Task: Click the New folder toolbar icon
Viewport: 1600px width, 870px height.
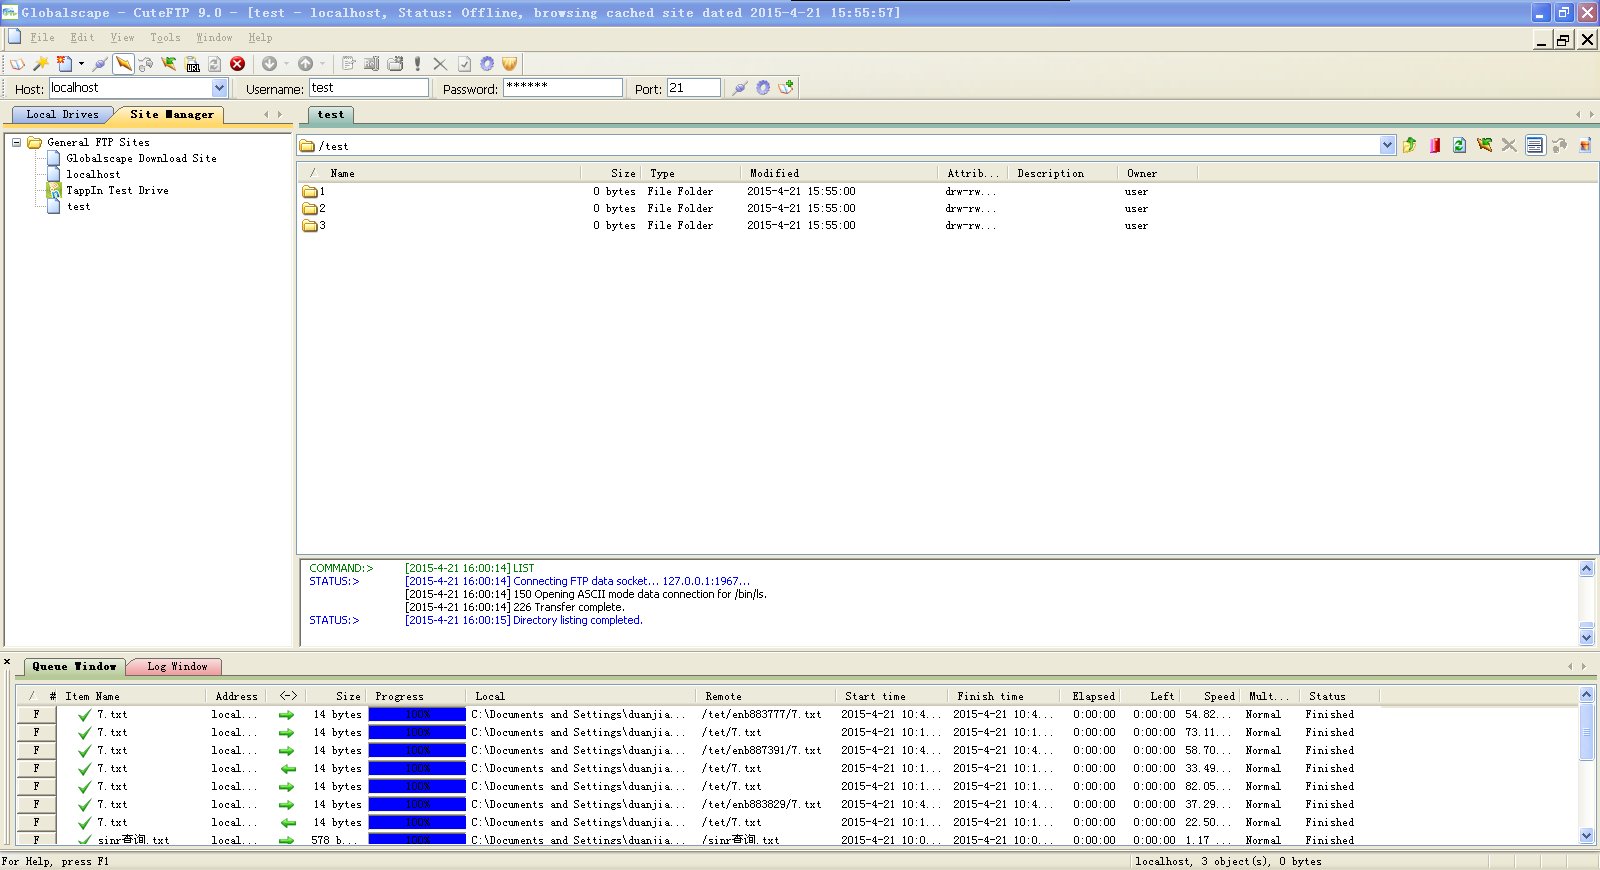Action: coord(395,63)
